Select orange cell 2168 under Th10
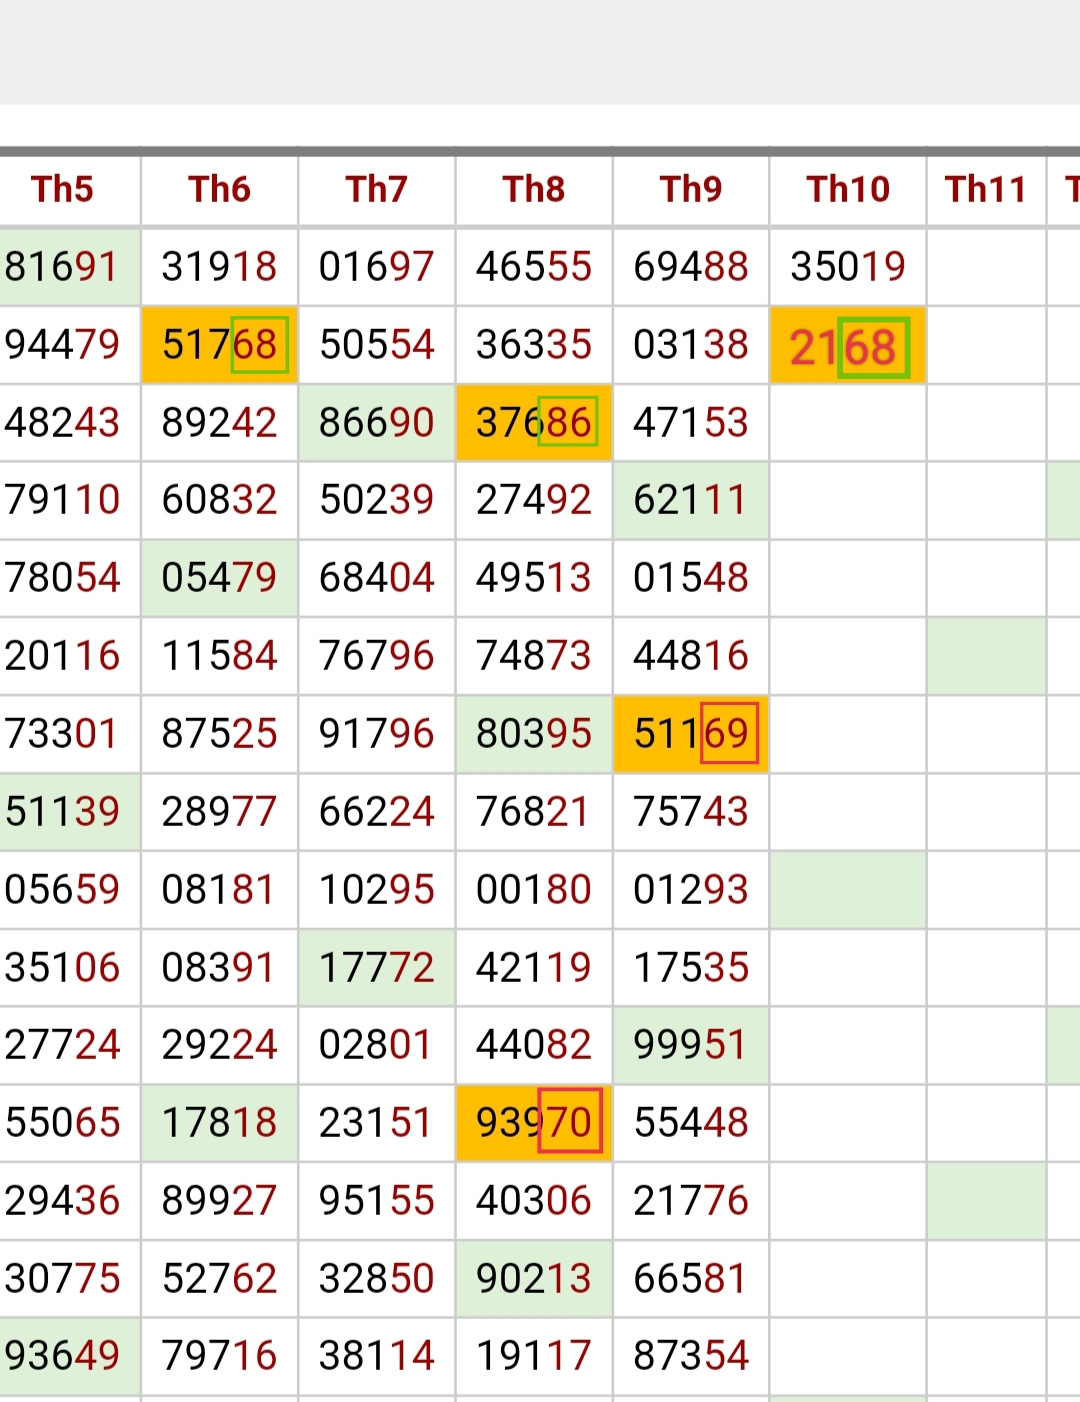Image resolution: width=1080 pixels, height=1402 pixels. (847, 347)
